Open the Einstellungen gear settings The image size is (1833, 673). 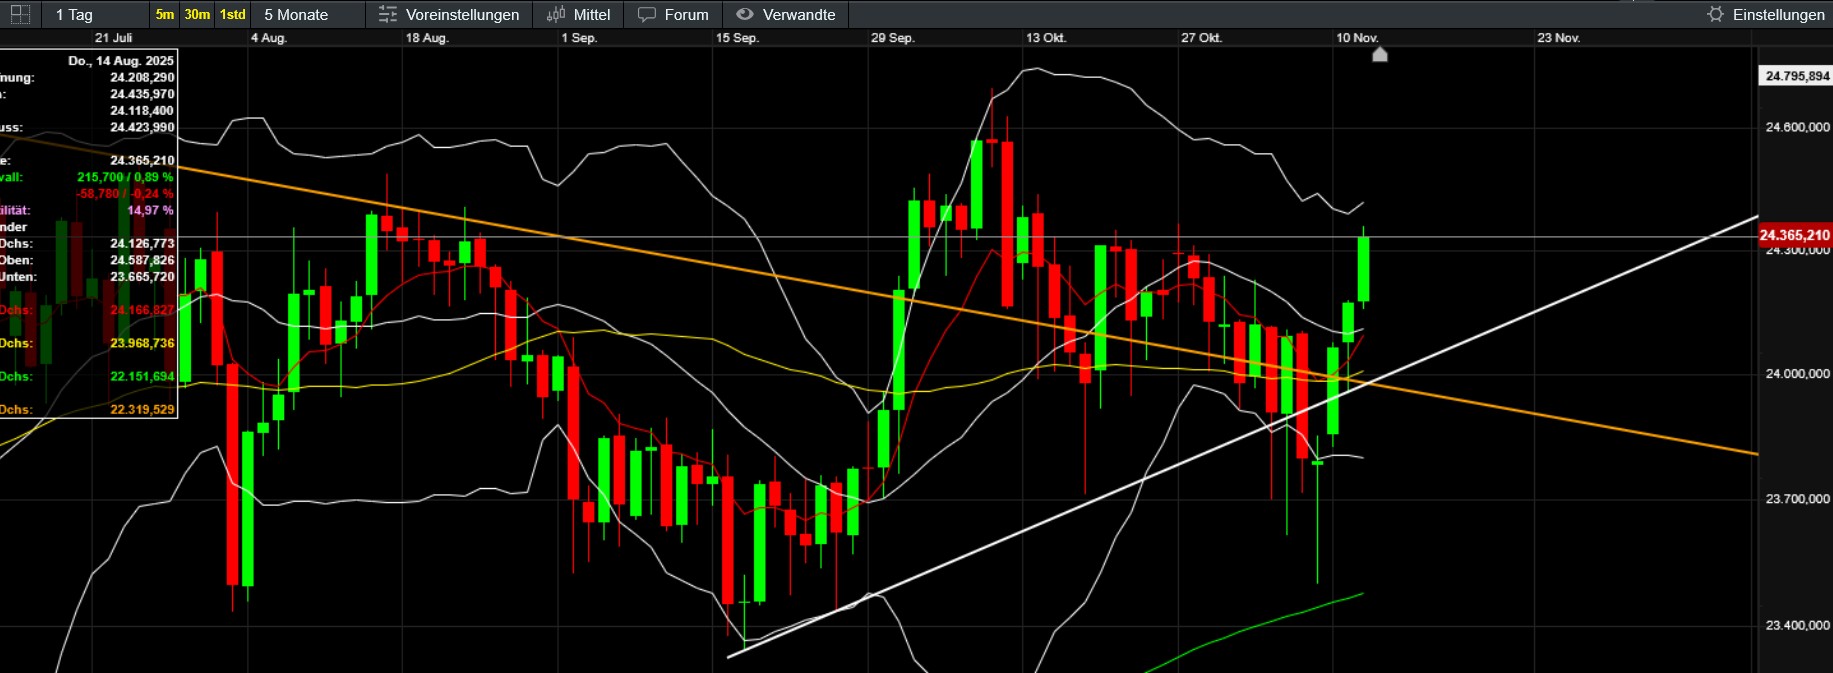[x=1716, y=14]
